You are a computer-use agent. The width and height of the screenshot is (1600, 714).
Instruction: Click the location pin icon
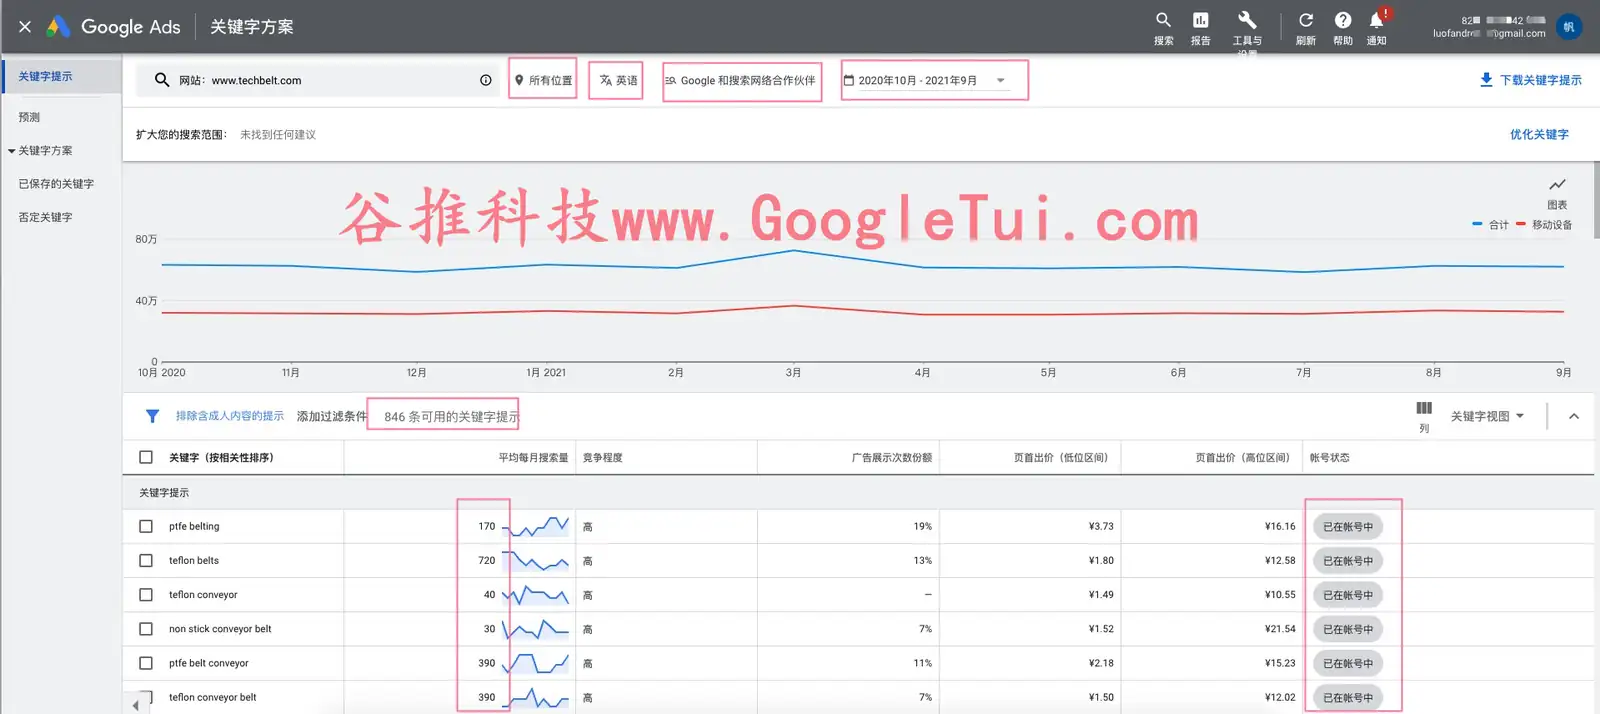coord(519,80)
